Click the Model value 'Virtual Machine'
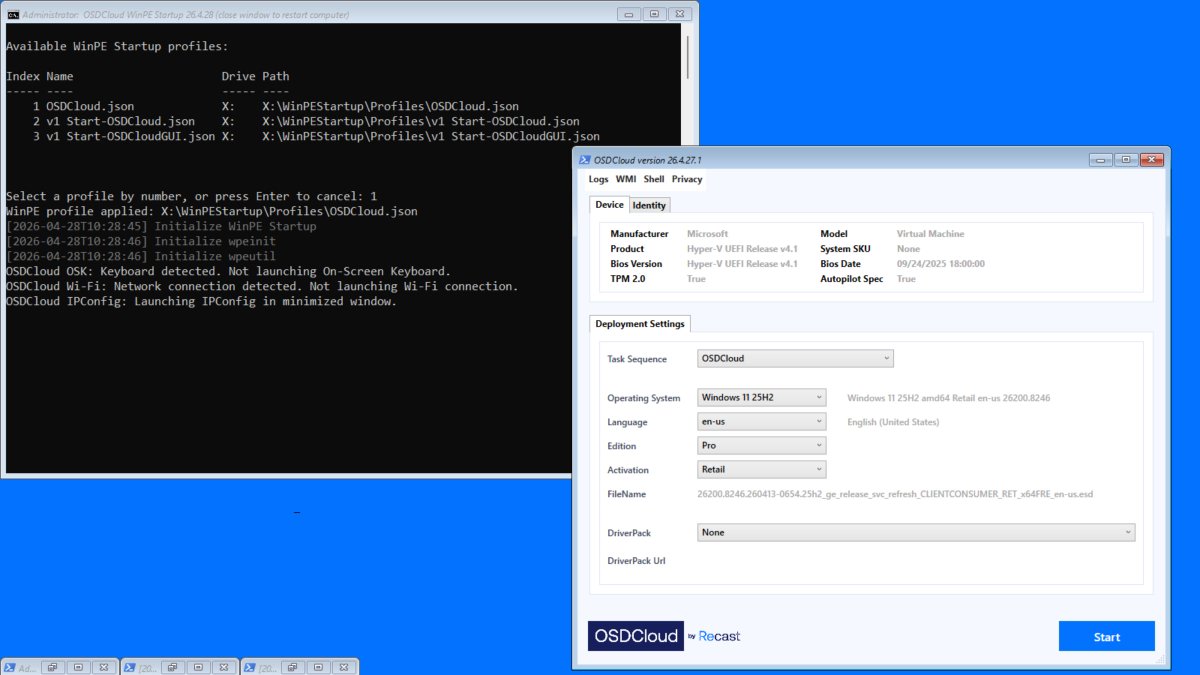 click(930, 234)
